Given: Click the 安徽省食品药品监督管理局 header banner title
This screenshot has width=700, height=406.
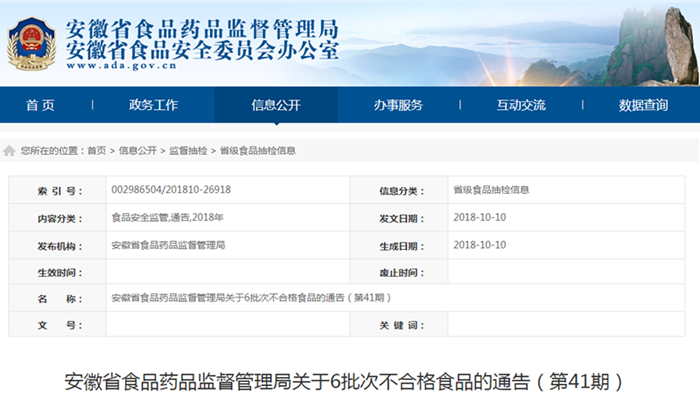Looking at the screenshot, I should pos(201,27).
